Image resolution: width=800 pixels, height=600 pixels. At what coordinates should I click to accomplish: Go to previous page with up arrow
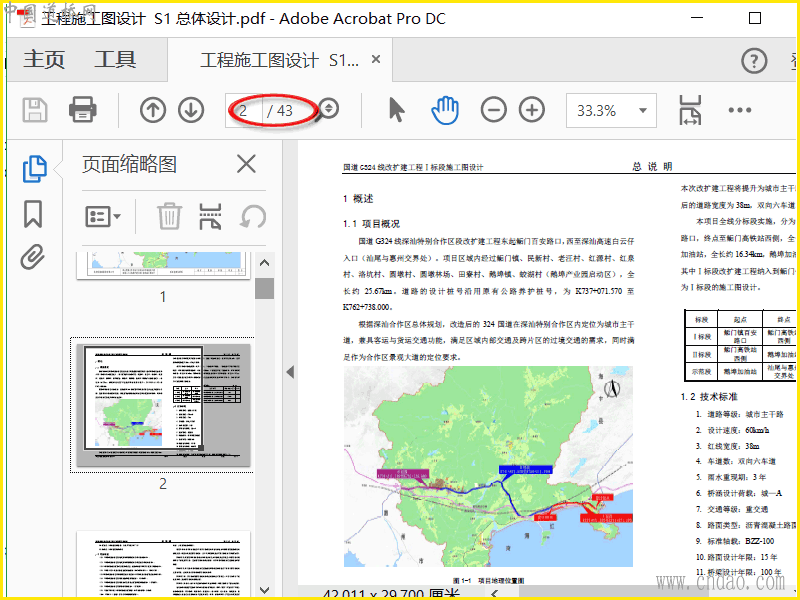[x=153, y=110]
